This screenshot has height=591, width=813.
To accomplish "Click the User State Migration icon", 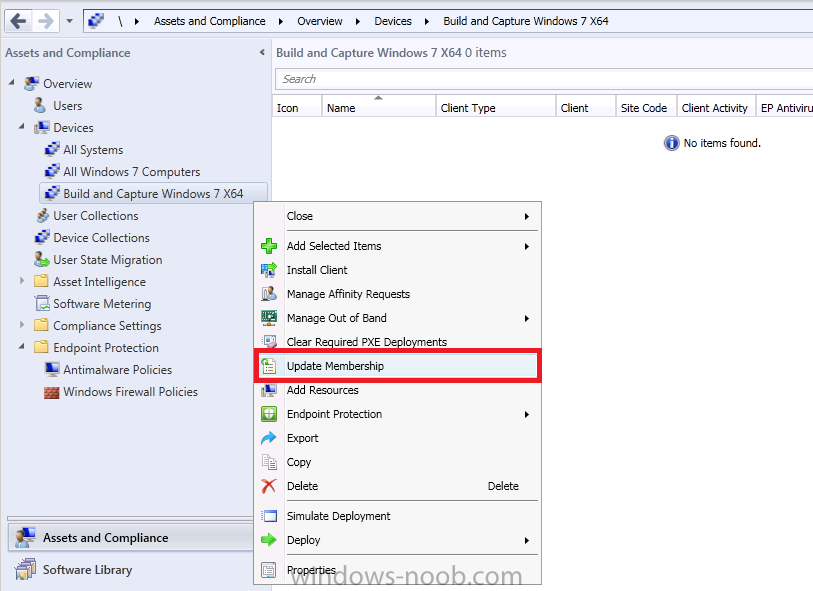I will (x=41, y=259).
